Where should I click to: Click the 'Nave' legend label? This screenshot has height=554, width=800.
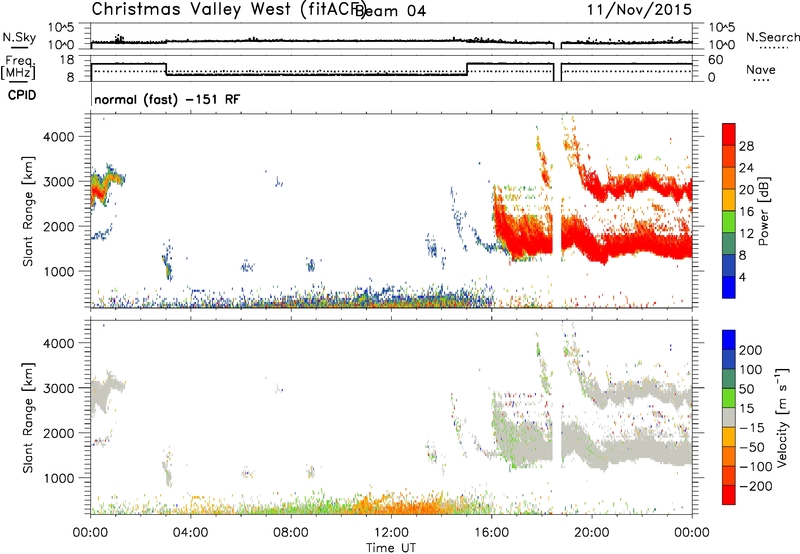point(761,69)
